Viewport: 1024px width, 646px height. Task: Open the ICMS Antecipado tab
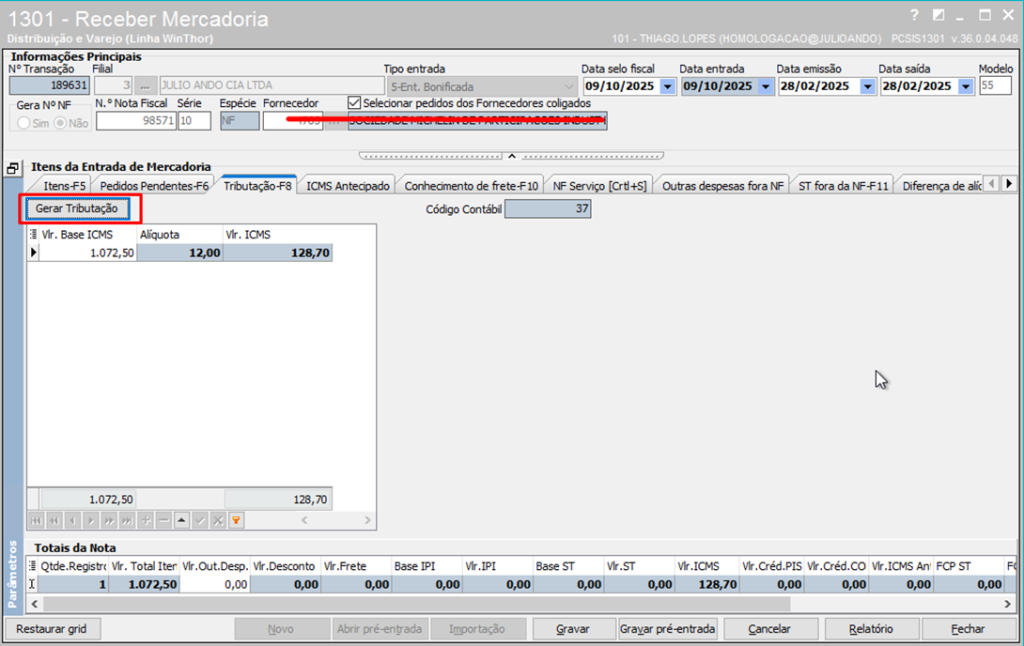click(x=348, y=186)
